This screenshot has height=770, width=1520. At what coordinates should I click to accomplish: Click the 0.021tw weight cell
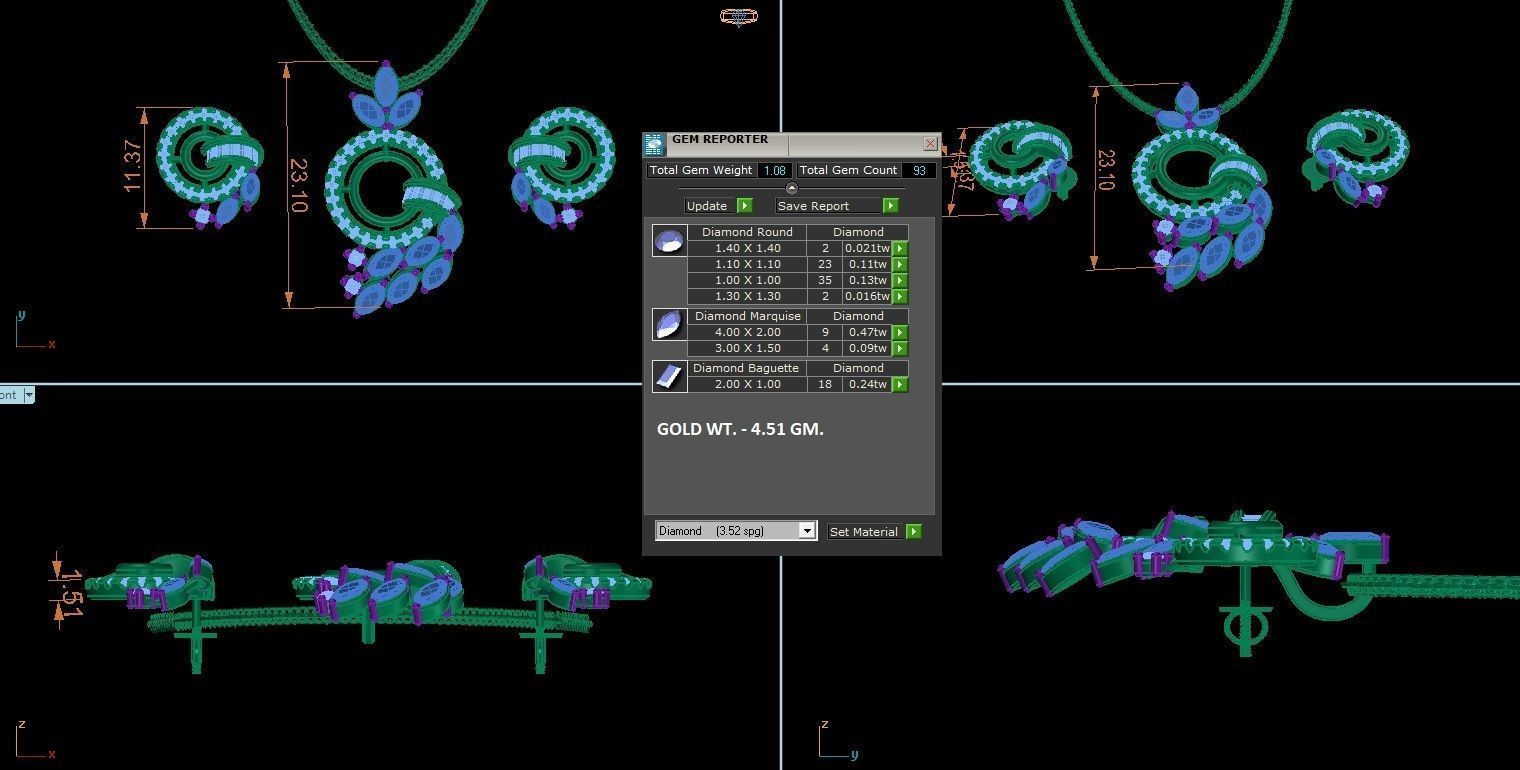pyautogui.click(x=867, y=248)
